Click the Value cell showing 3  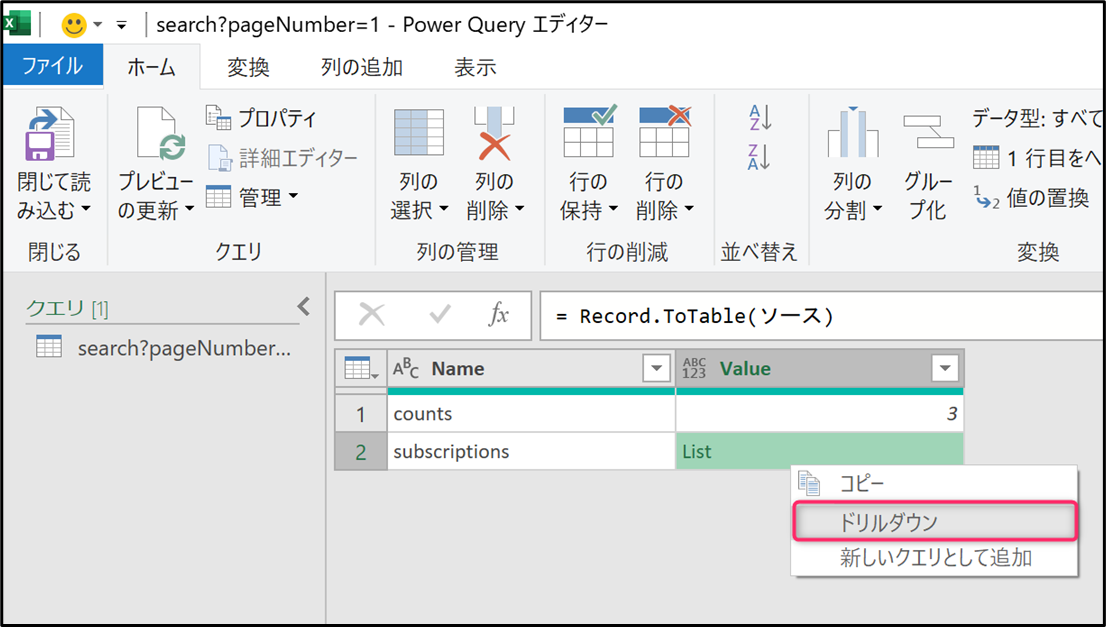tap(820, 413)
